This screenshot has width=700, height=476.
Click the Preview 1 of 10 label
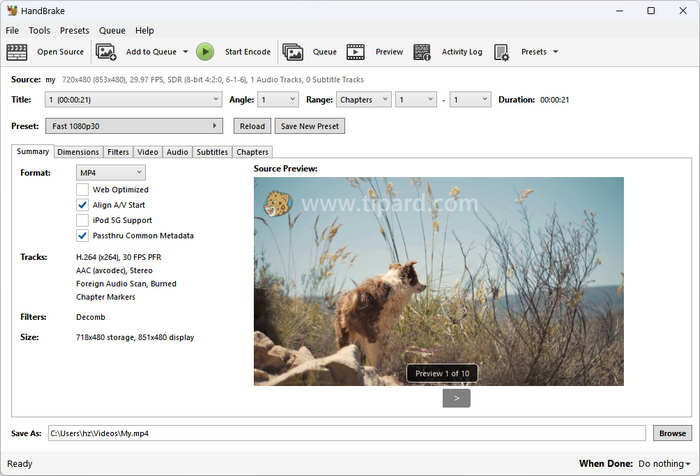[442, 373]
